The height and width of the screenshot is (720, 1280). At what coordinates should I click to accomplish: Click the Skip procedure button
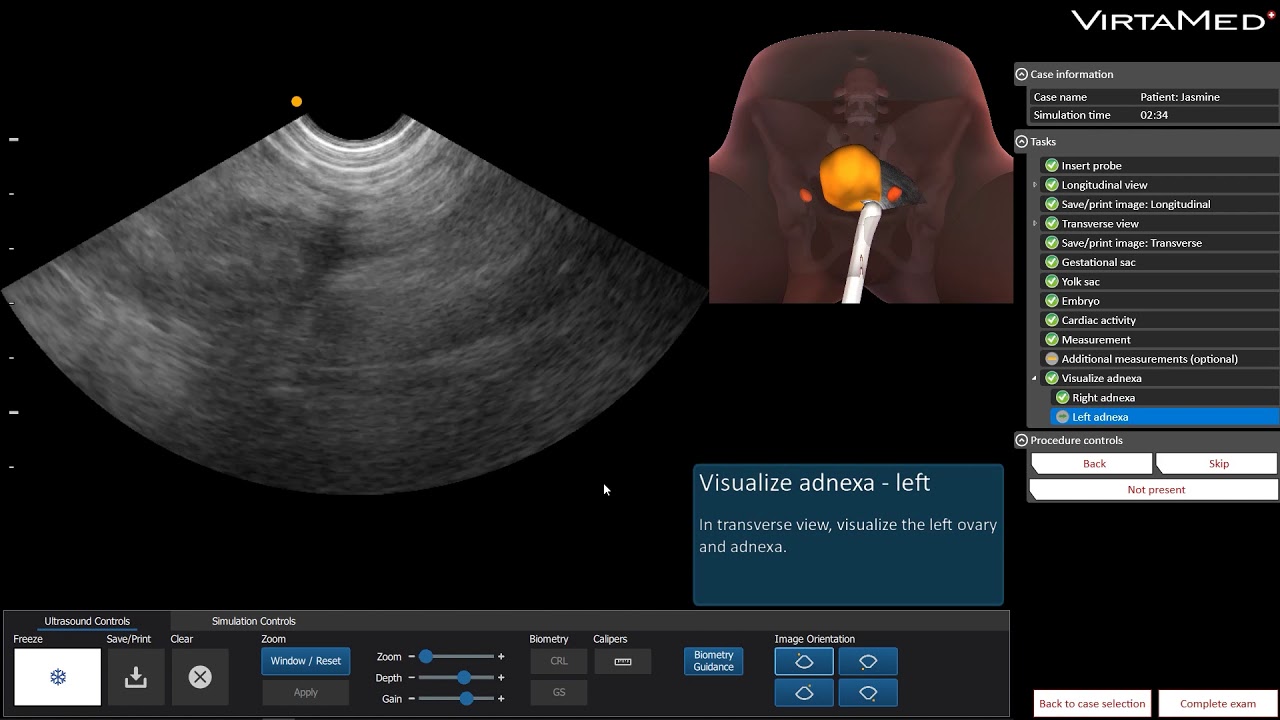coord(1218,464)
